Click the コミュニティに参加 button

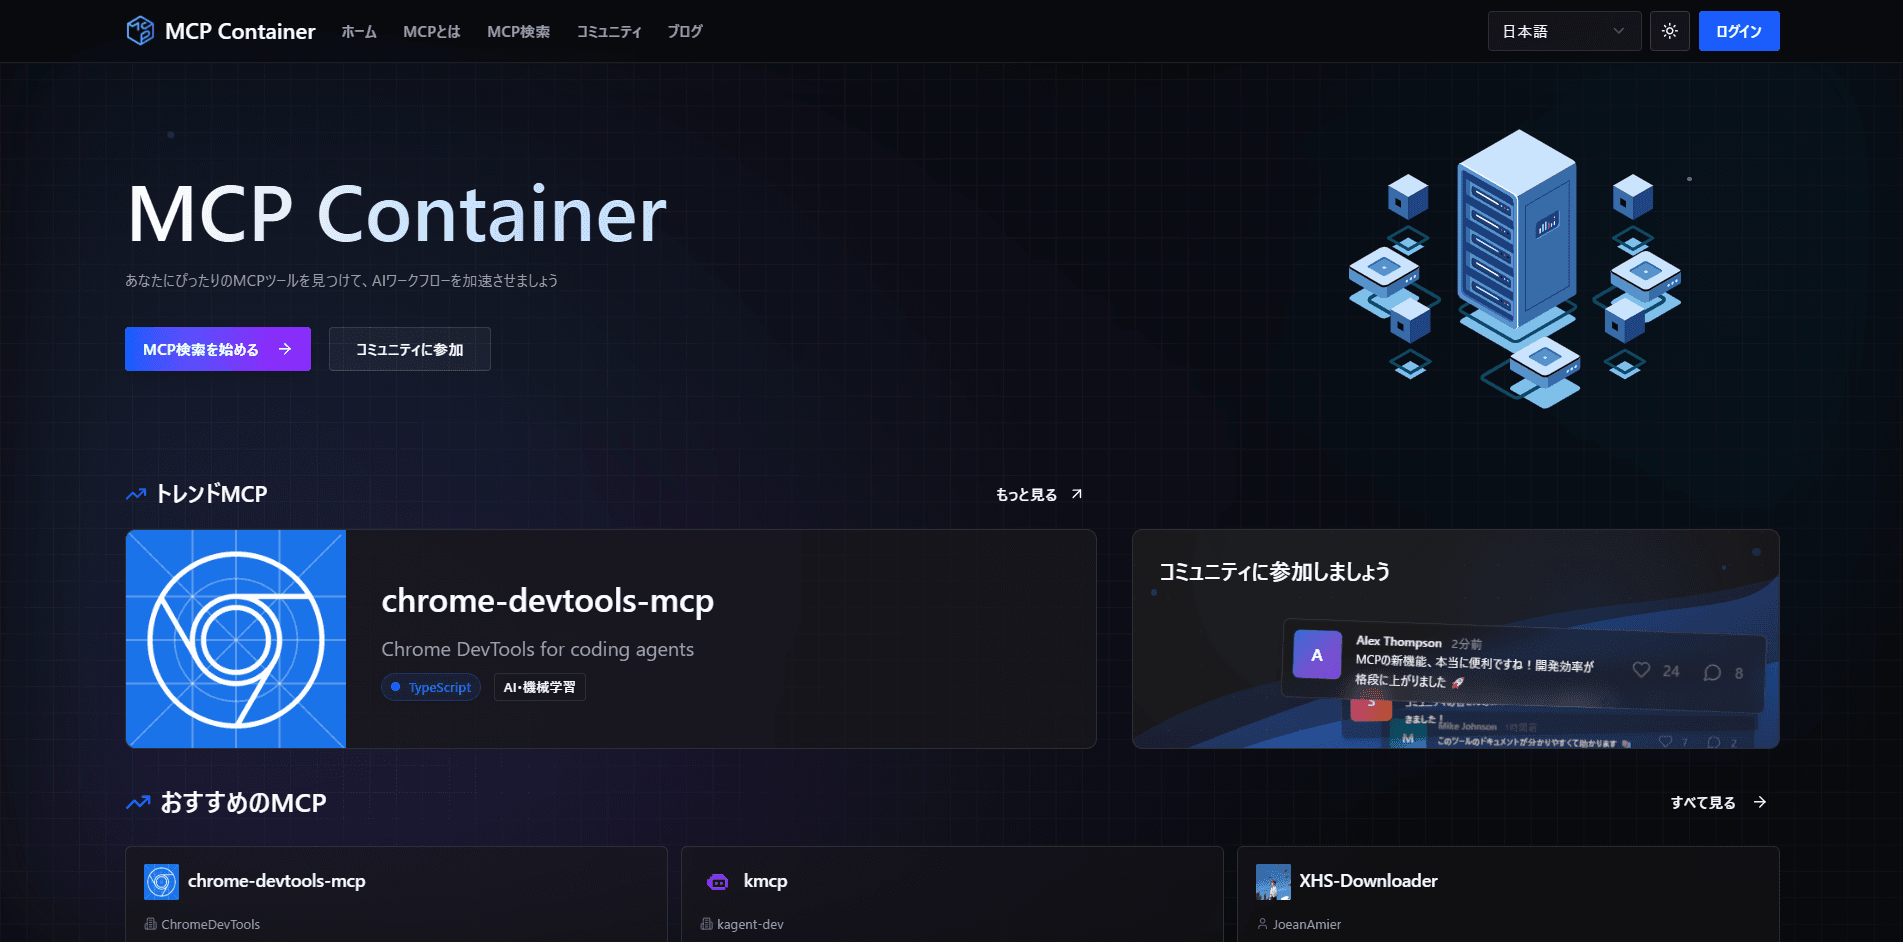[409, 349]
